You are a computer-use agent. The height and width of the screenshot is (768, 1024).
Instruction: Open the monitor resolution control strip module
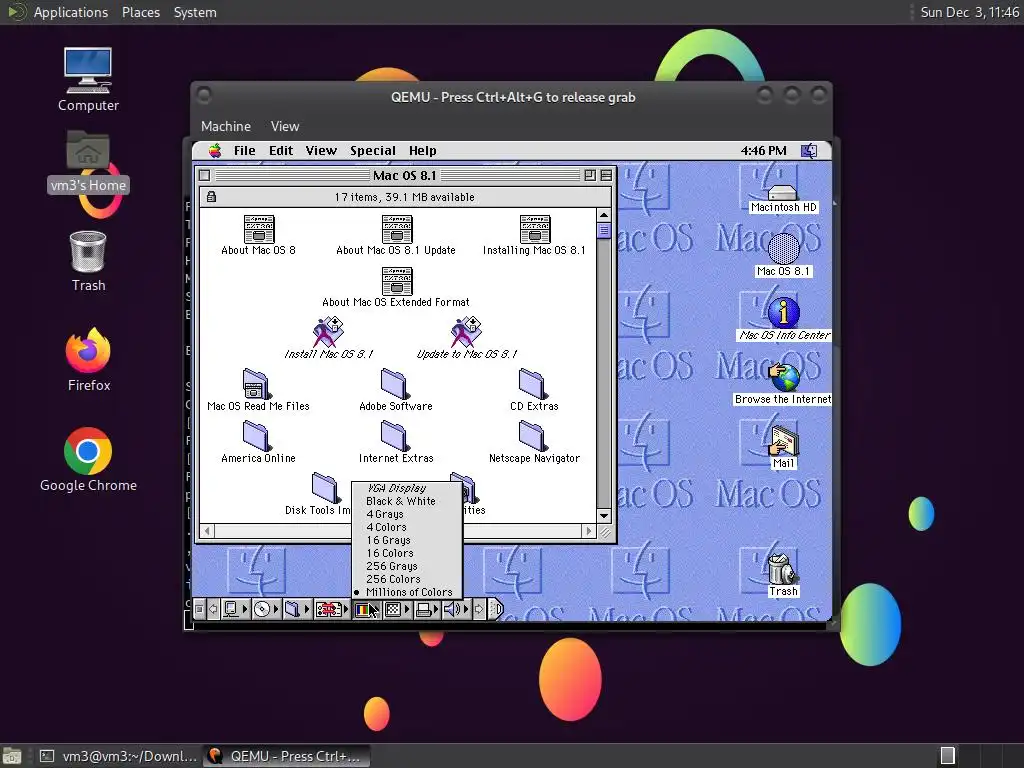coord(397,609)
